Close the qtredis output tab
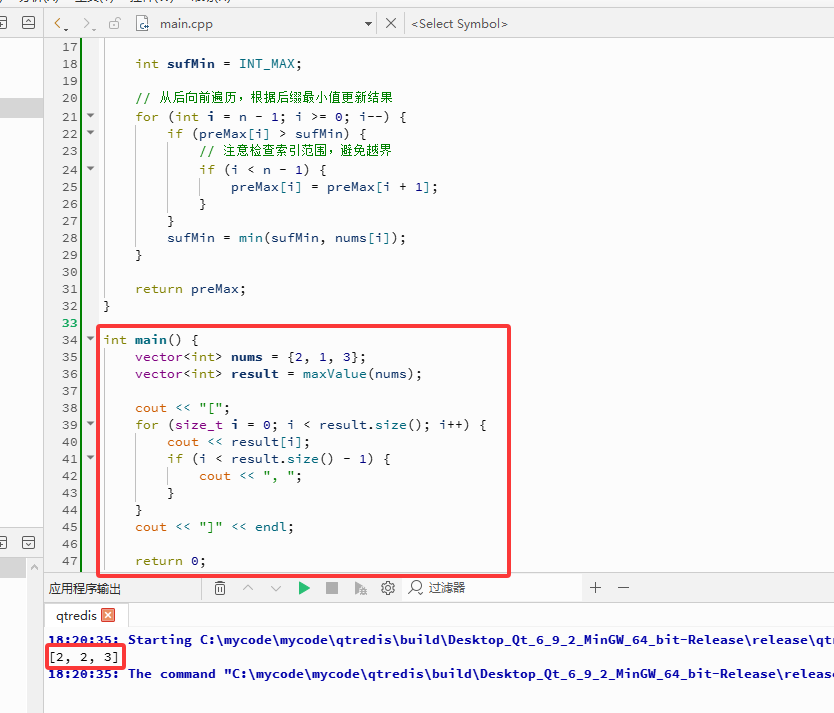This screenshot has height=713, width=834. (x=108, y=615)
